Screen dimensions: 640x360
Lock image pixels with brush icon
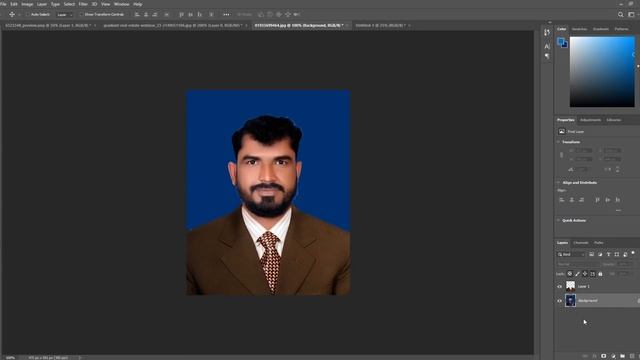577,274
